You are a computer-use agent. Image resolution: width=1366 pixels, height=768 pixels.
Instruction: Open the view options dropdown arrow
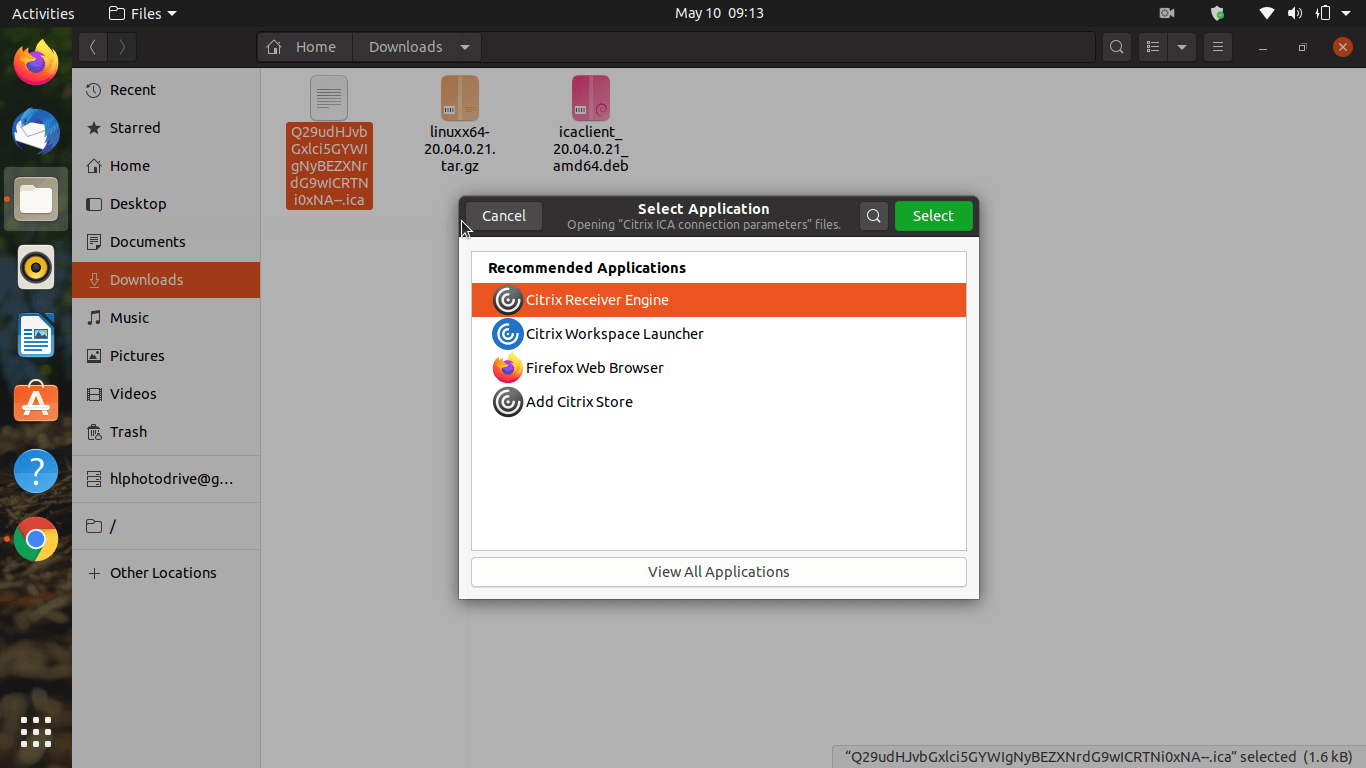point(1182,47)
